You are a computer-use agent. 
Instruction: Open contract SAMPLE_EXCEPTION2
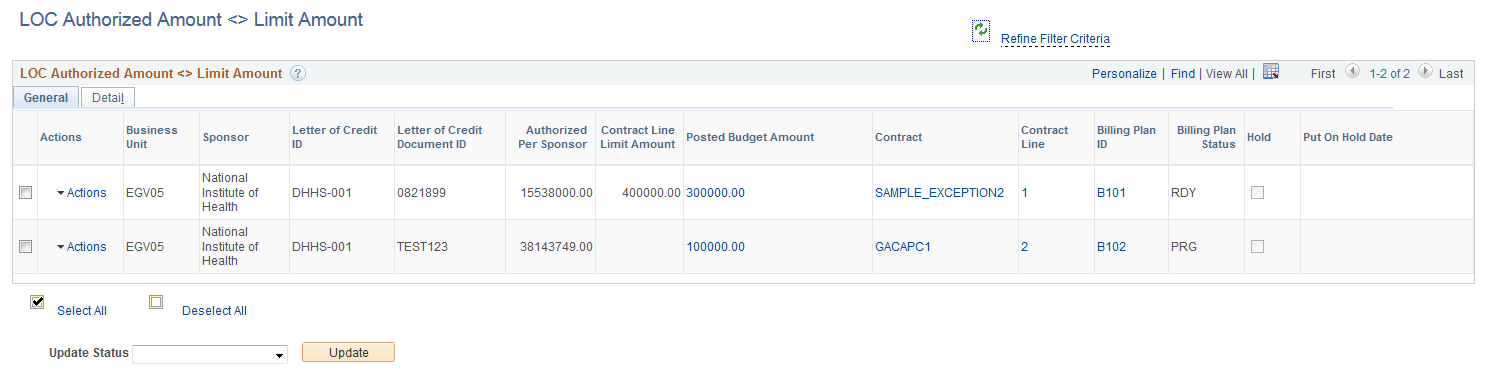point(939,193)
